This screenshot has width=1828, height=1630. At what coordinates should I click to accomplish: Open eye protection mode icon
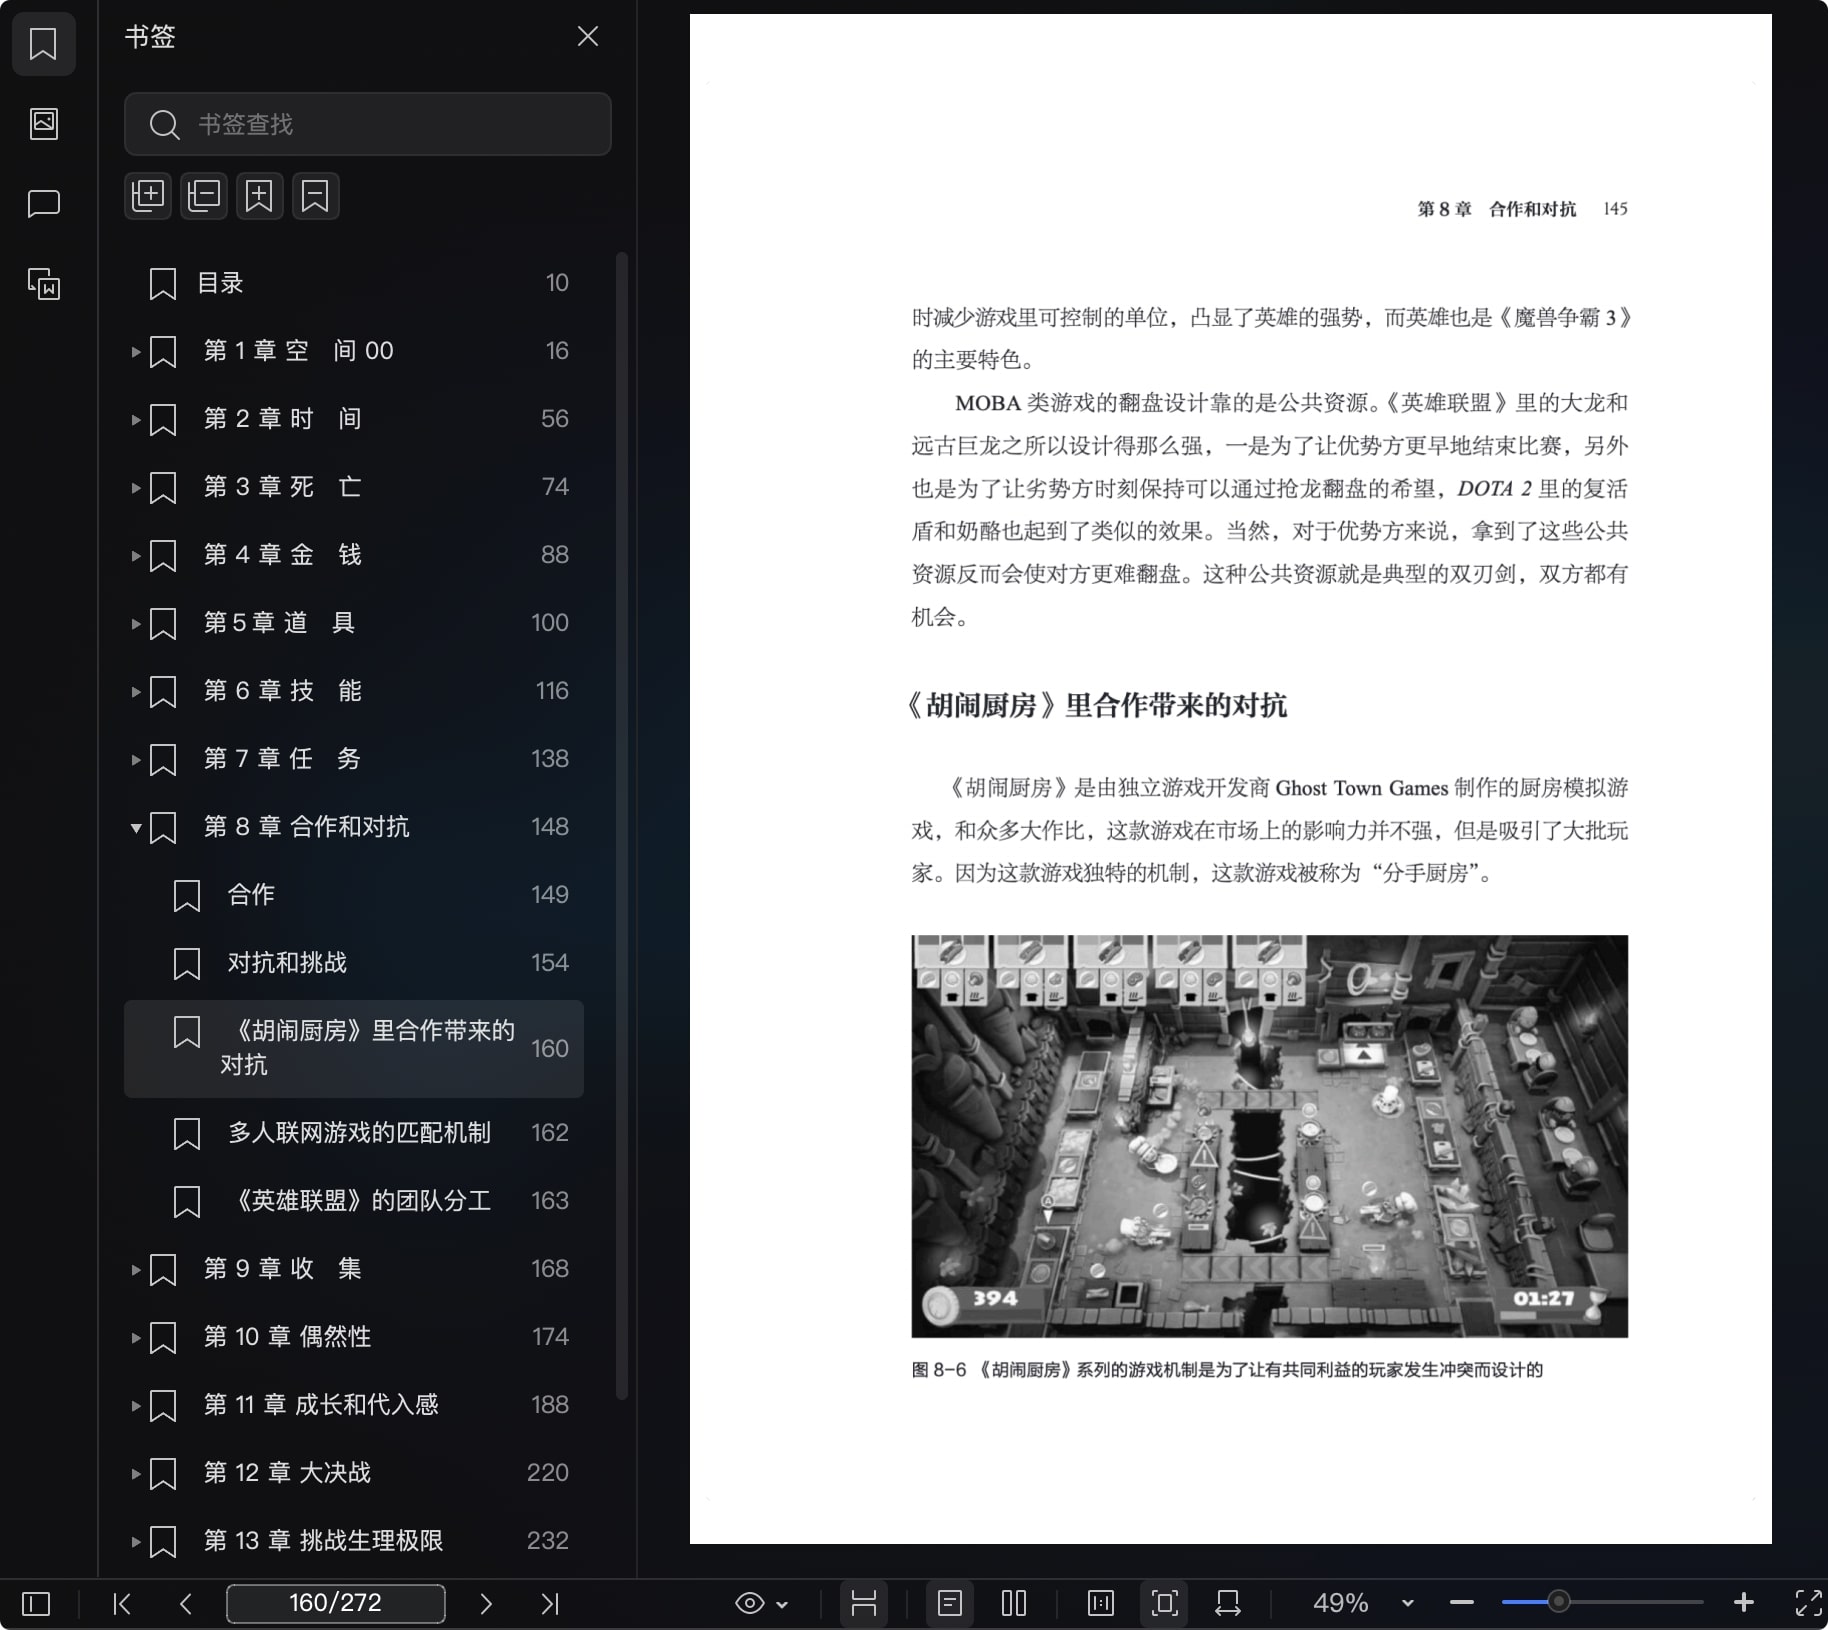(750, 1604)
